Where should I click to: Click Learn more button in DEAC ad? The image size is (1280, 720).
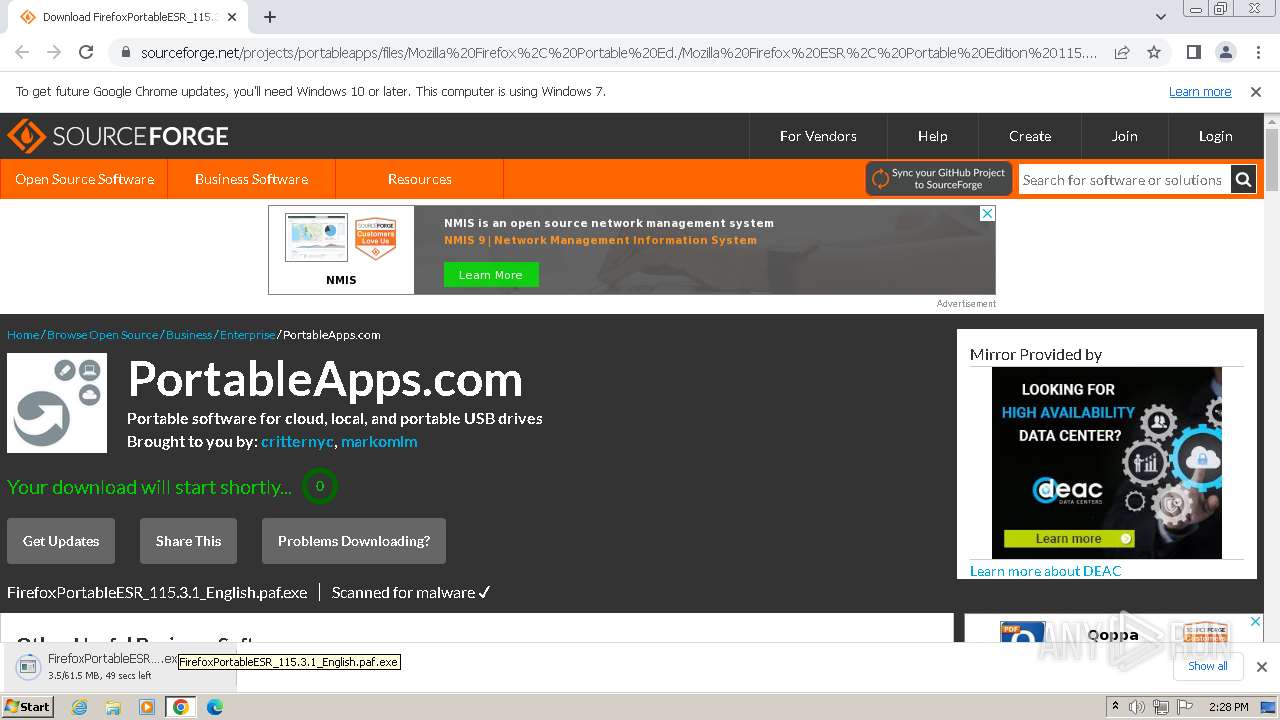coord(1069,539)
